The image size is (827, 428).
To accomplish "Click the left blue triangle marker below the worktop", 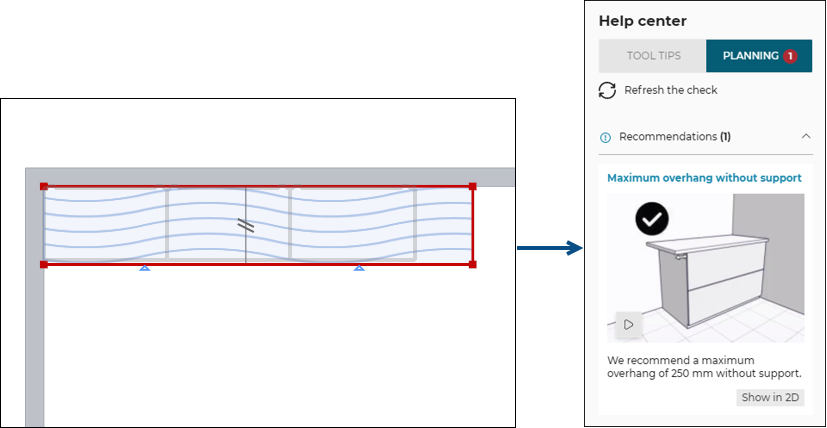I will pyautogui.click(x=145, y=268).
